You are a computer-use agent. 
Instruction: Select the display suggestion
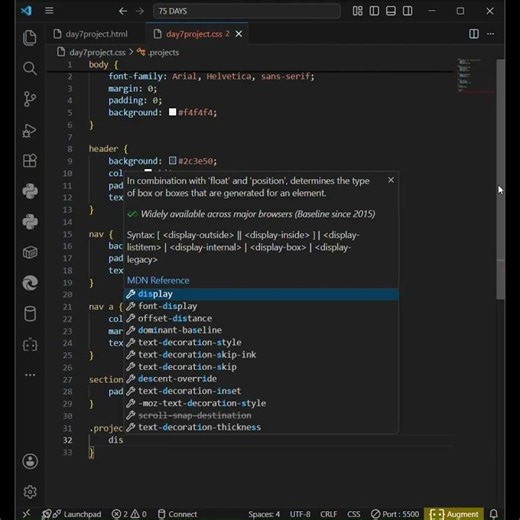click(261, 294)
